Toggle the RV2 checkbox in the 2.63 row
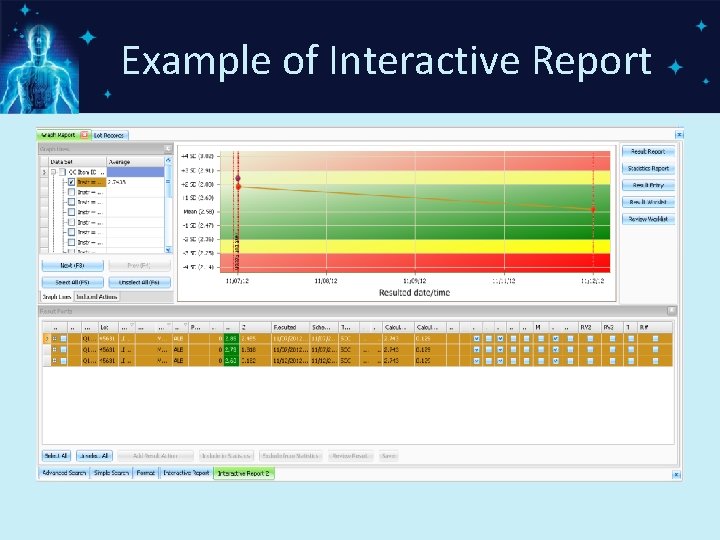 [590, 361]
